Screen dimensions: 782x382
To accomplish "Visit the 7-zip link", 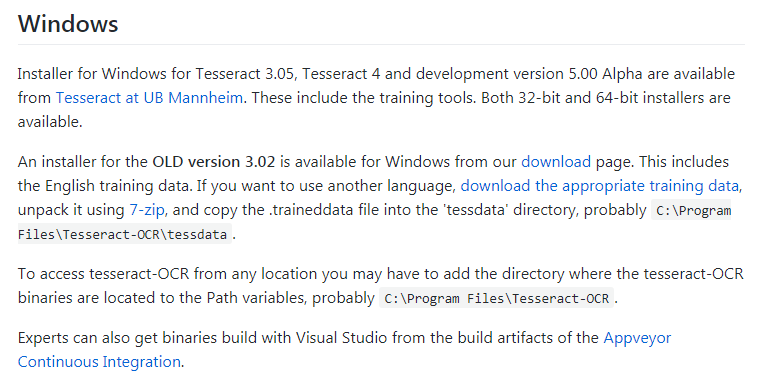I will pos(147,210).
